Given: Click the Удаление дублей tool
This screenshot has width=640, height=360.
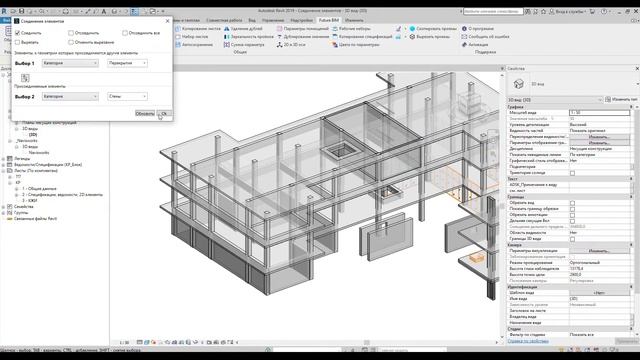Looking at the screenshot, I should click(243, 29).
